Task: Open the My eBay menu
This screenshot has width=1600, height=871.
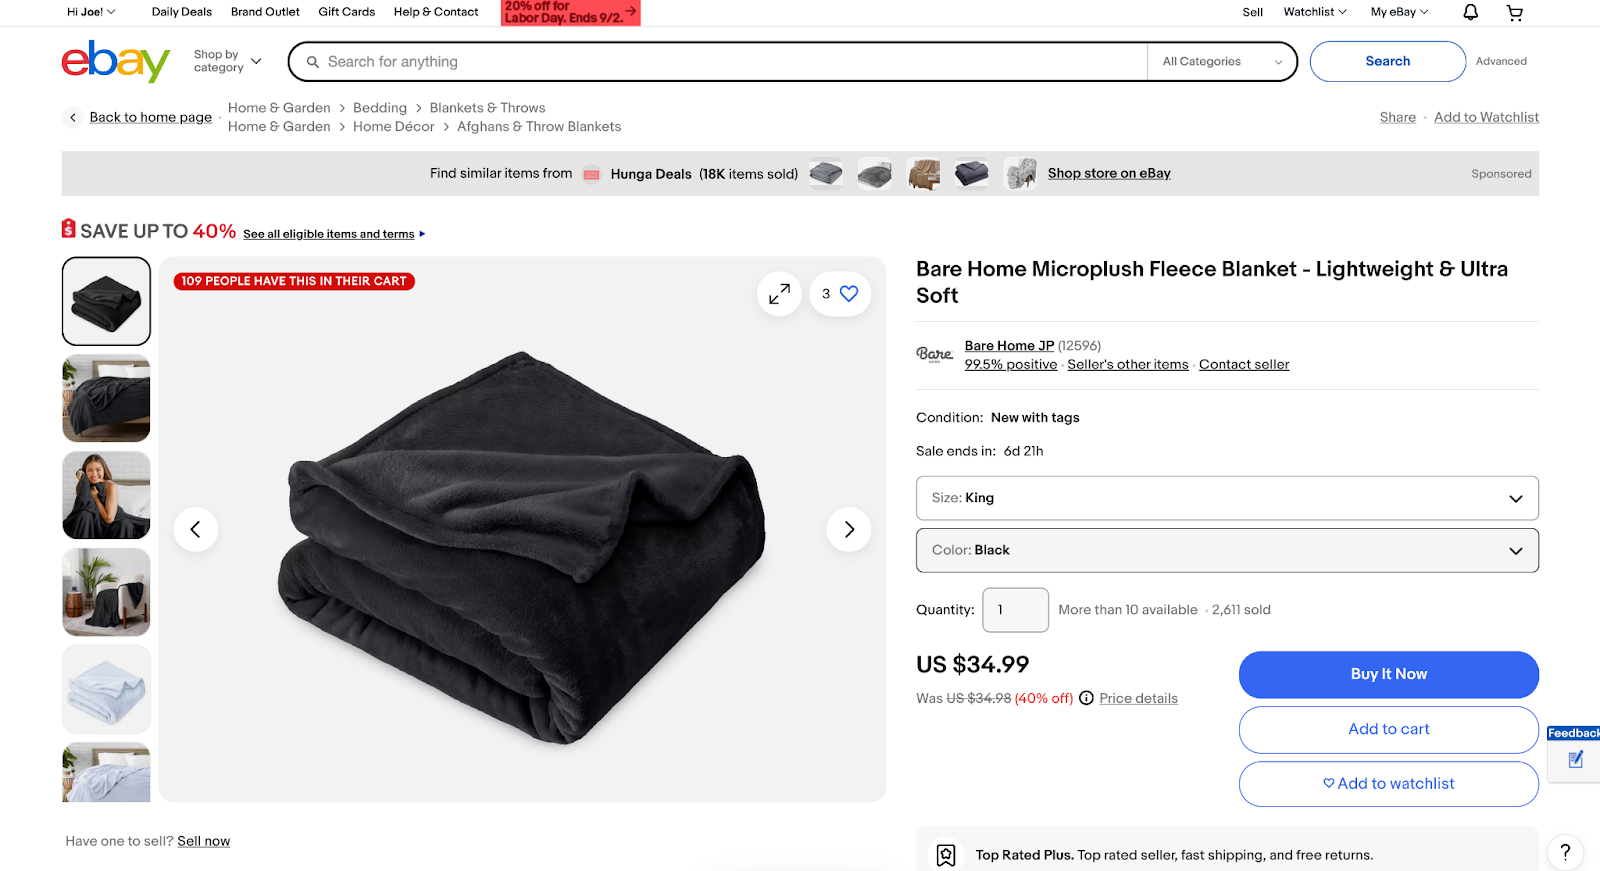Action: click(1398, 12)
